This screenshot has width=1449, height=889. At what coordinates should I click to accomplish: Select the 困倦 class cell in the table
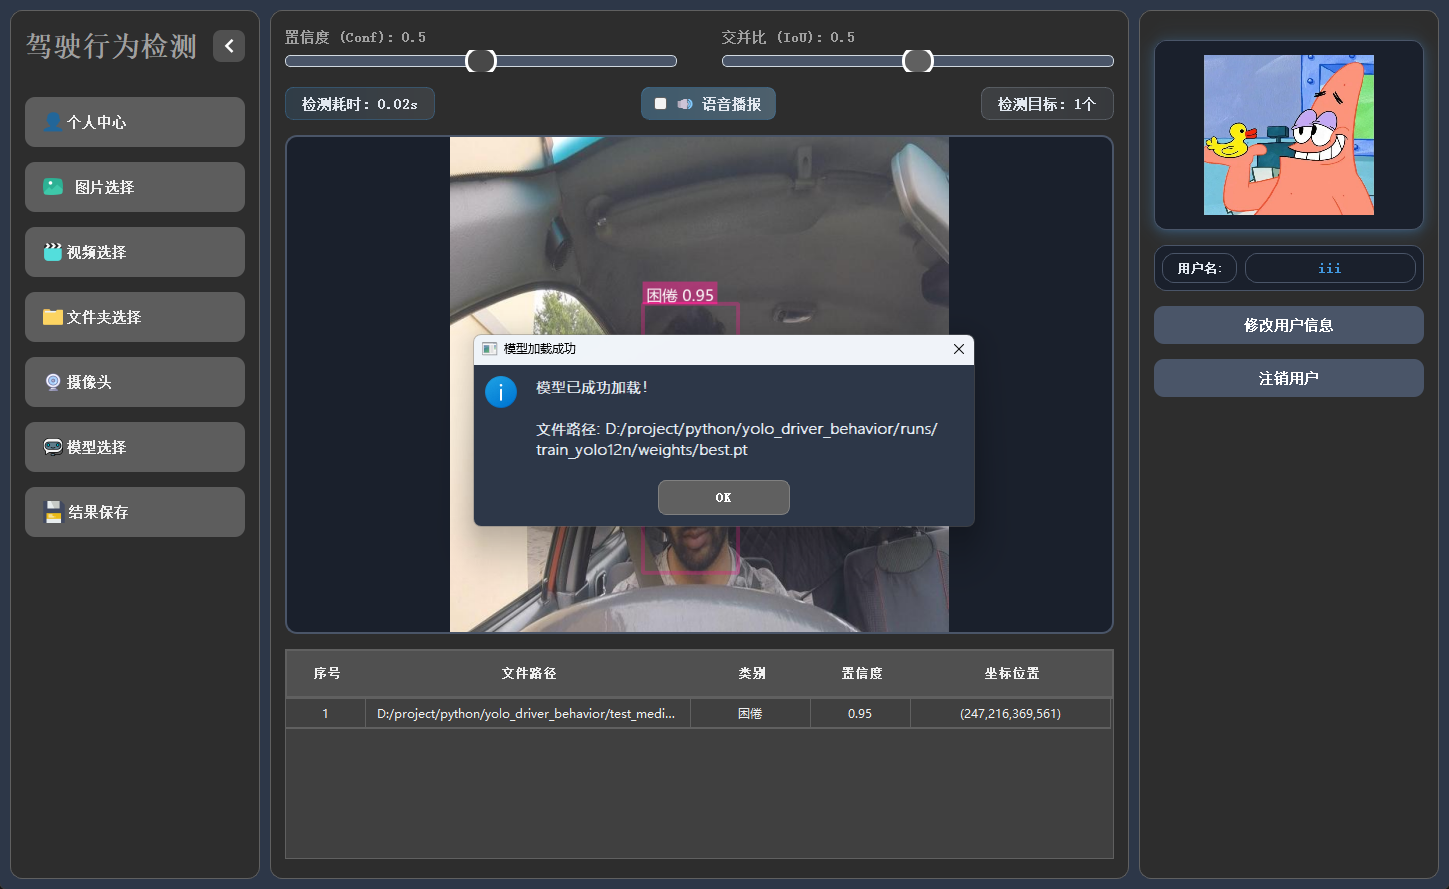[750, 714]
